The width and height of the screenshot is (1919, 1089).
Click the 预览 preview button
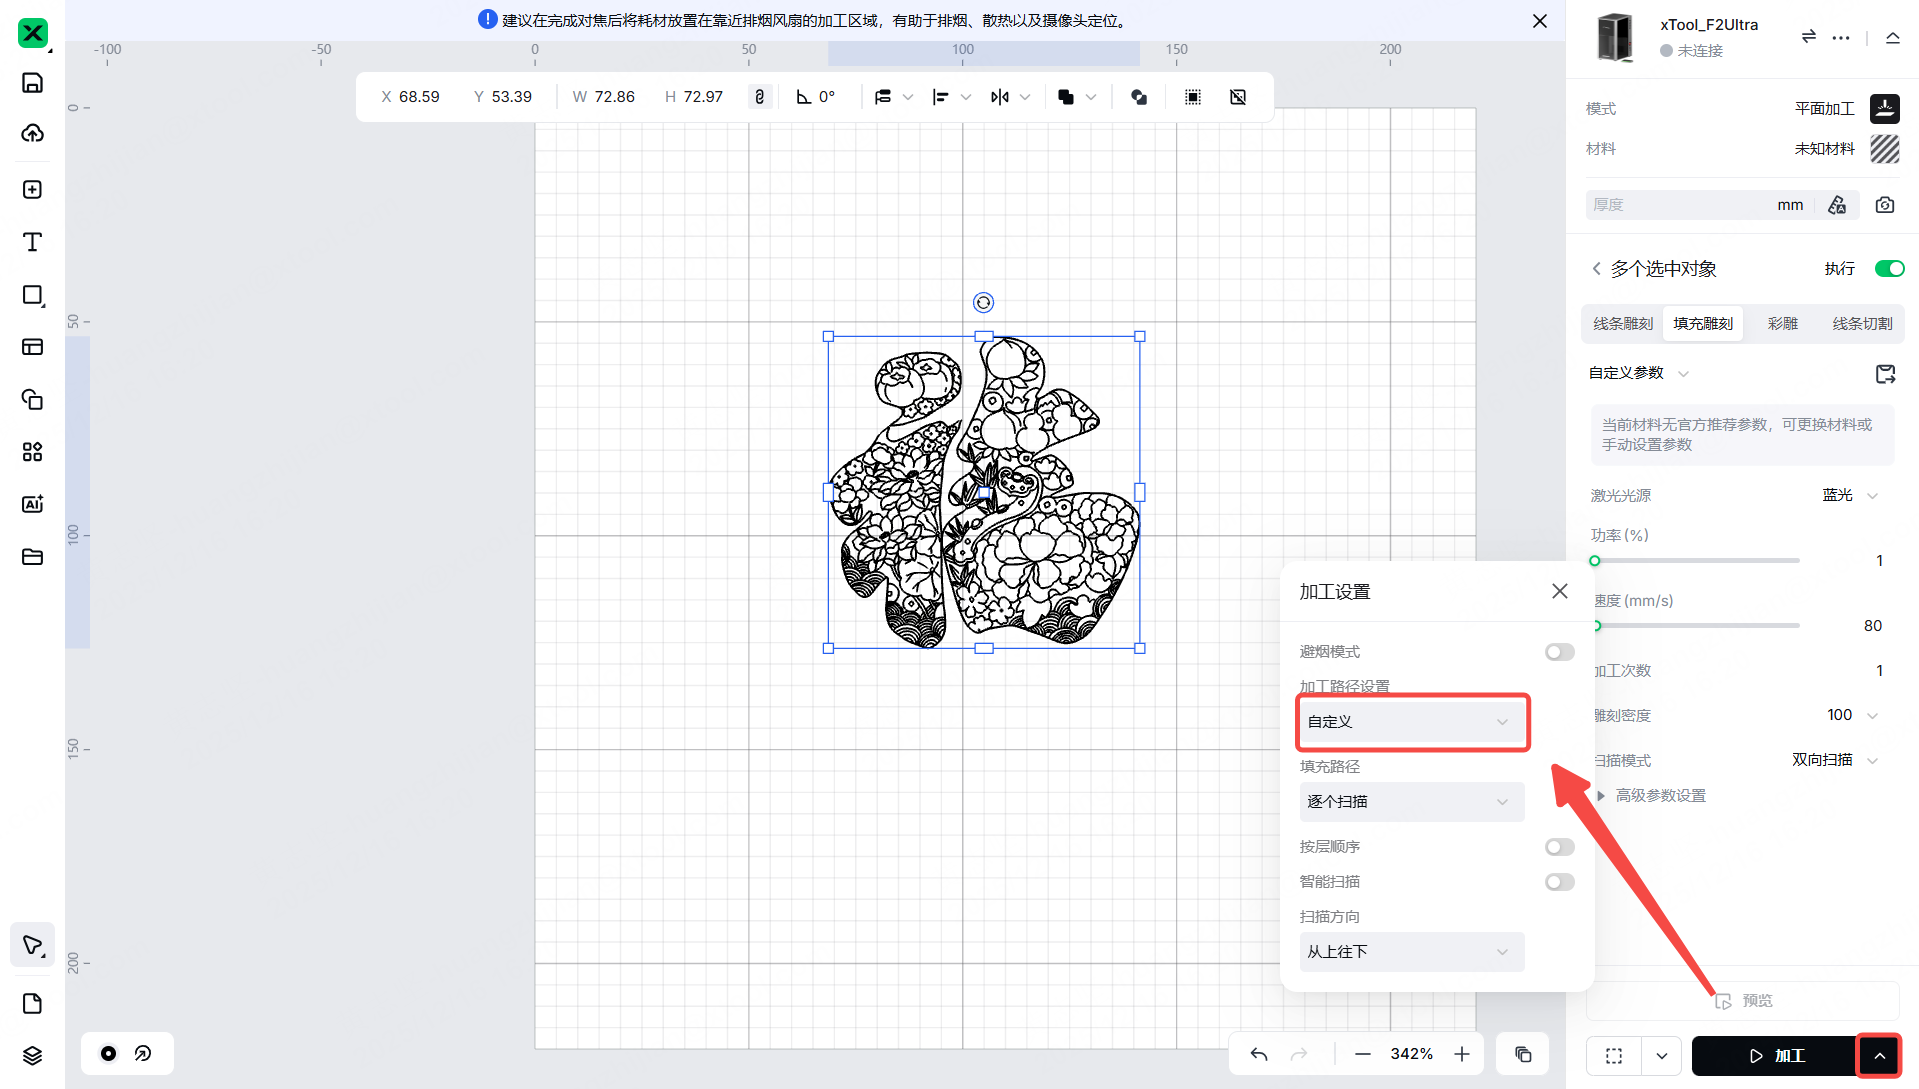tap(1743, 1001)
